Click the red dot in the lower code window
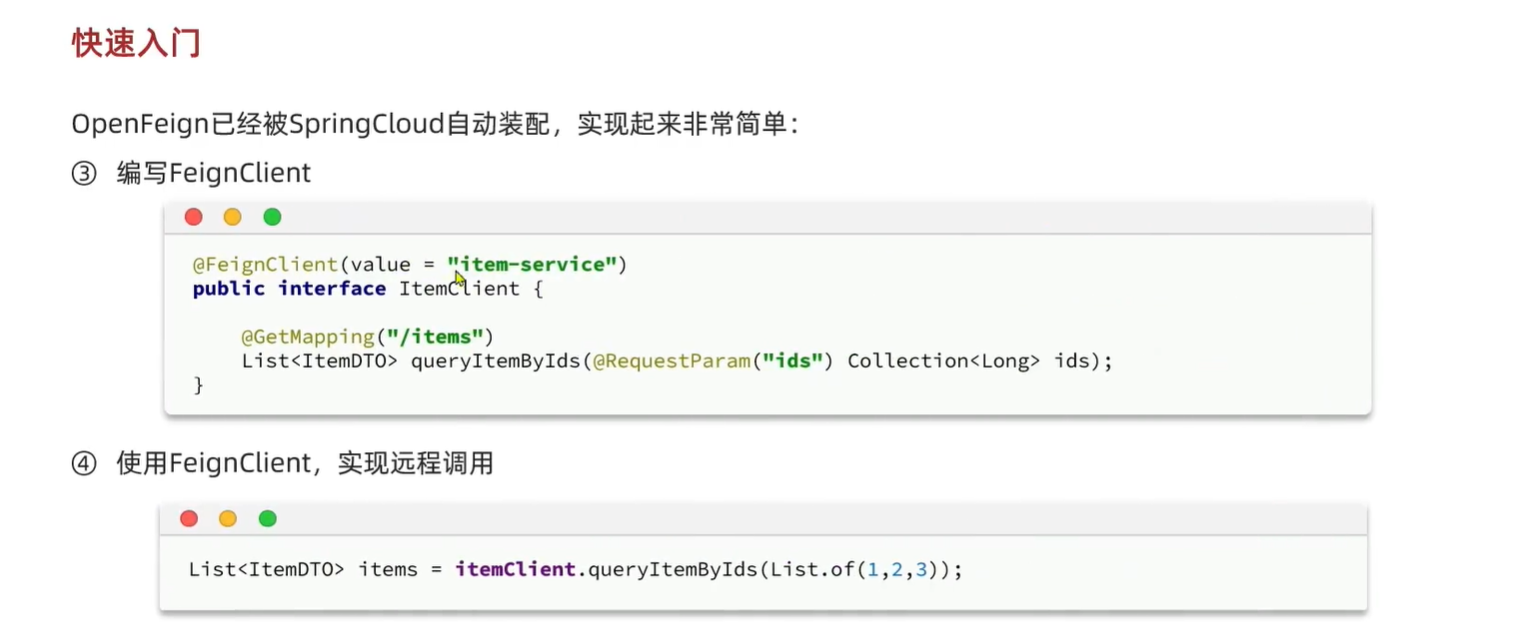The height and width of the screenshot is (633, 1531). [189, 518]
